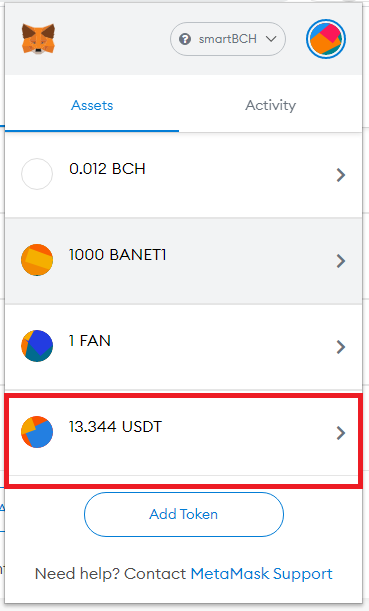Select the 13.344 USDT balance text
The height and width of the screenshot is (611, 369).
115,427
